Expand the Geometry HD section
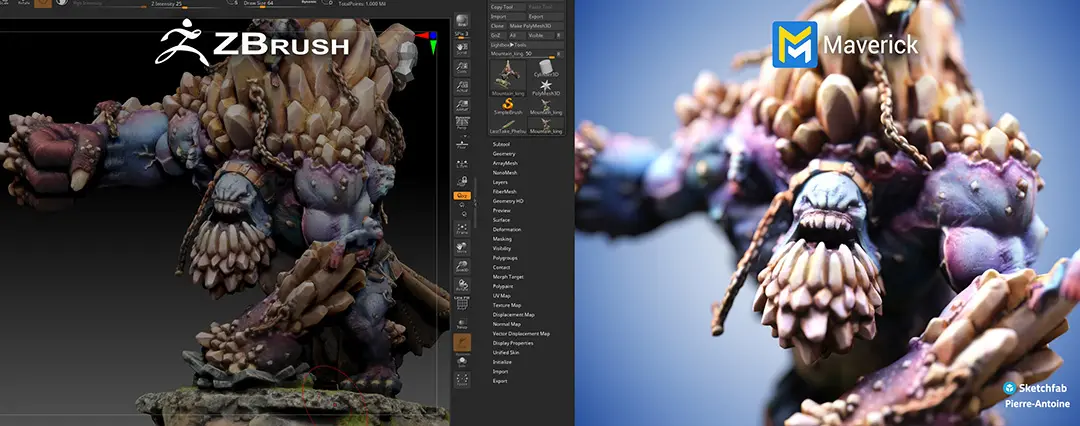Image resolution: width=1080 pixels, height=426 pixels. 508,201
